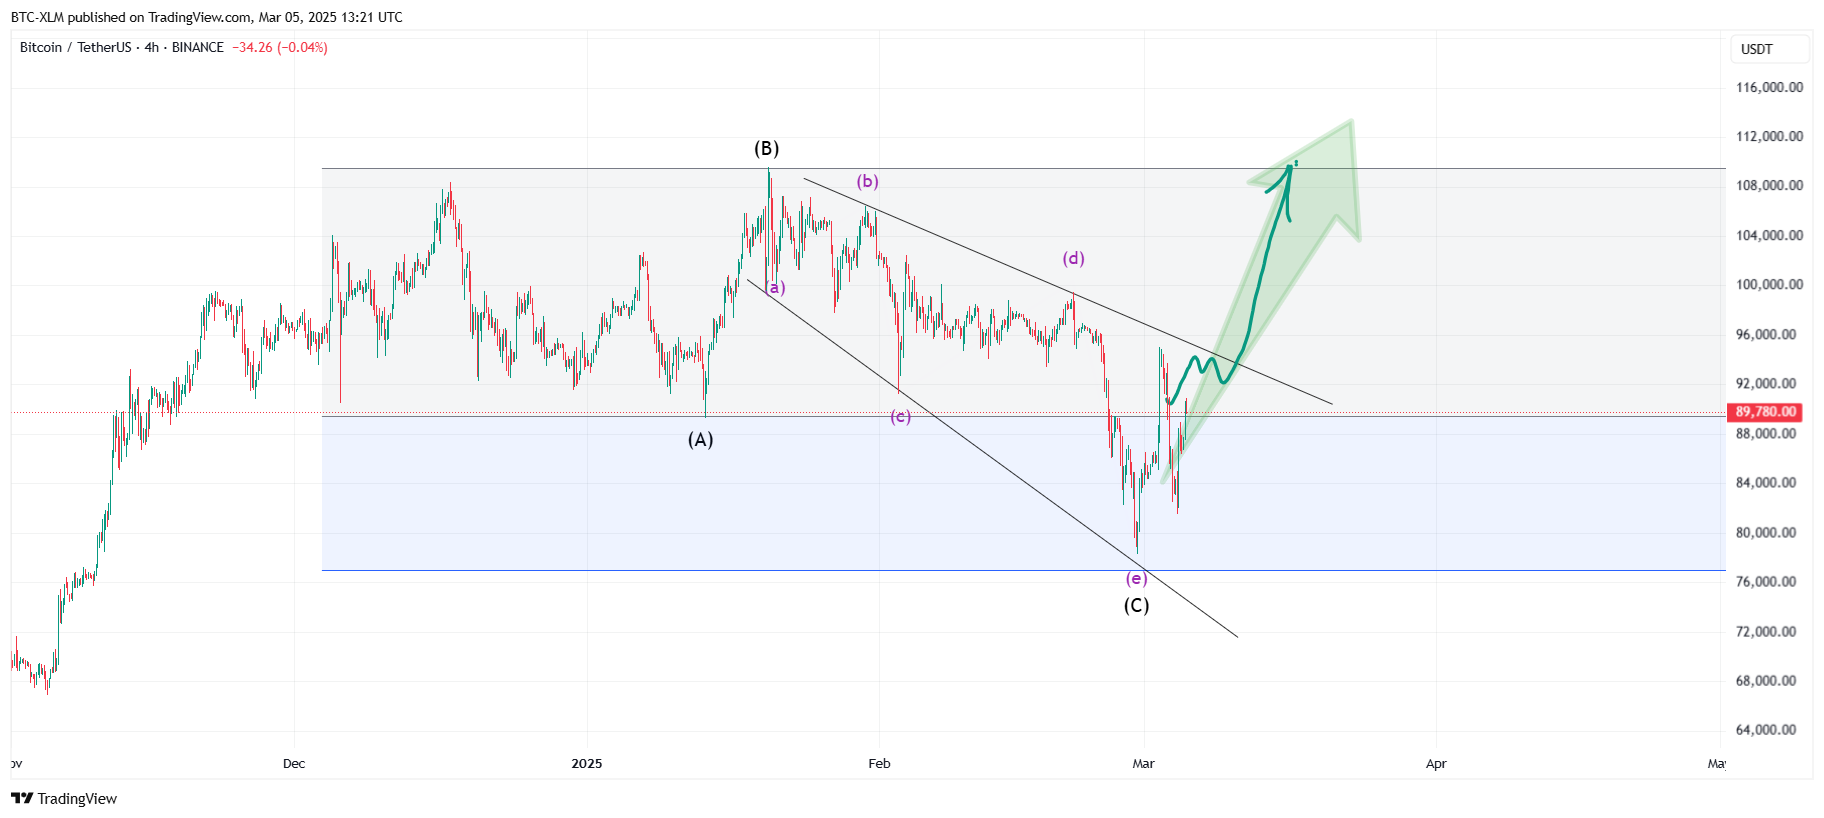Click the 96,000.00 price axis label
The height and width of the screenshot is (818, 1824).
pyautogui.click(x=1766, y=334)
